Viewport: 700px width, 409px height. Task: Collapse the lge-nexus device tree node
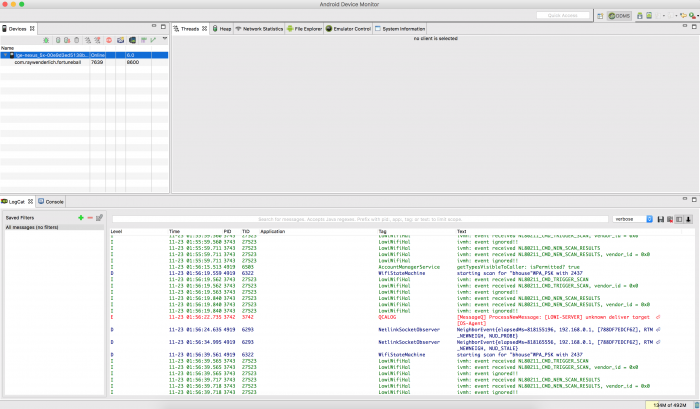click(x=5, y=55)
